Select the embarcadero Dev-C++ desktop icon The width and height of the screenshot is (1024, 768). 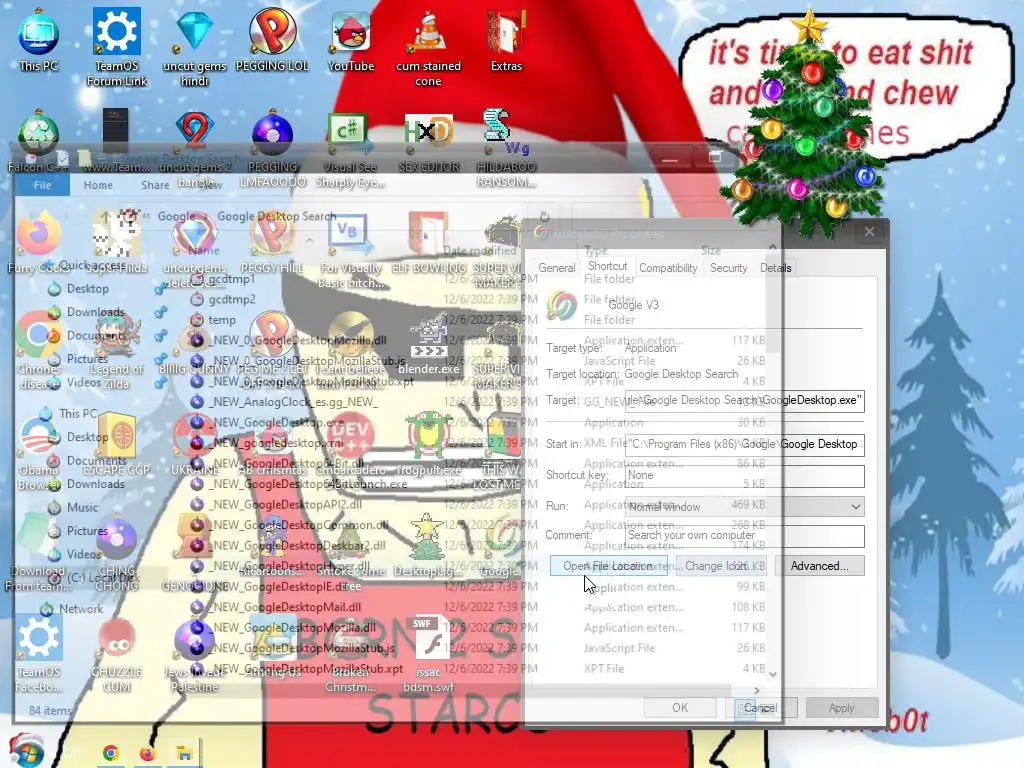[351, 444]
